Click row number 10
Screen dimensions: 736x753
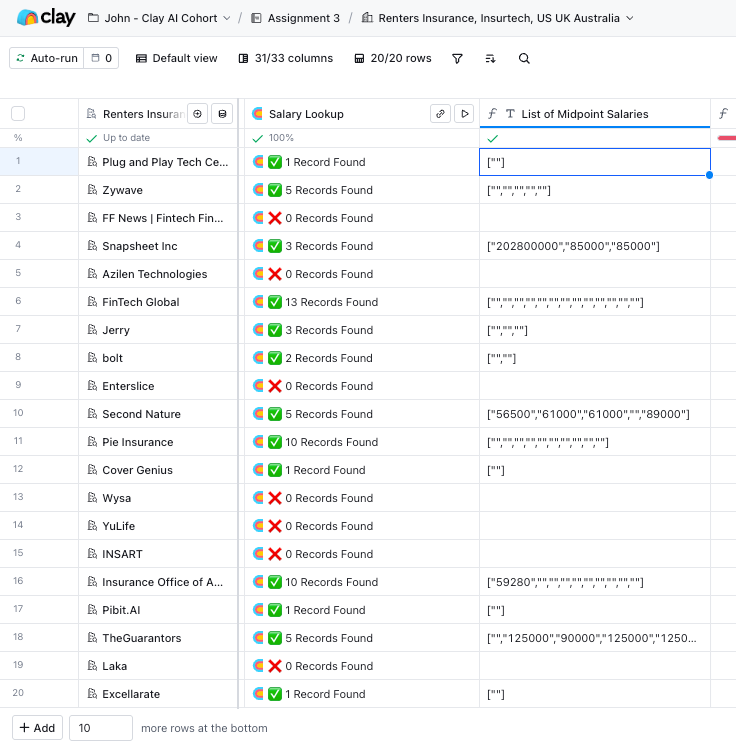click(x=18, y=413)
